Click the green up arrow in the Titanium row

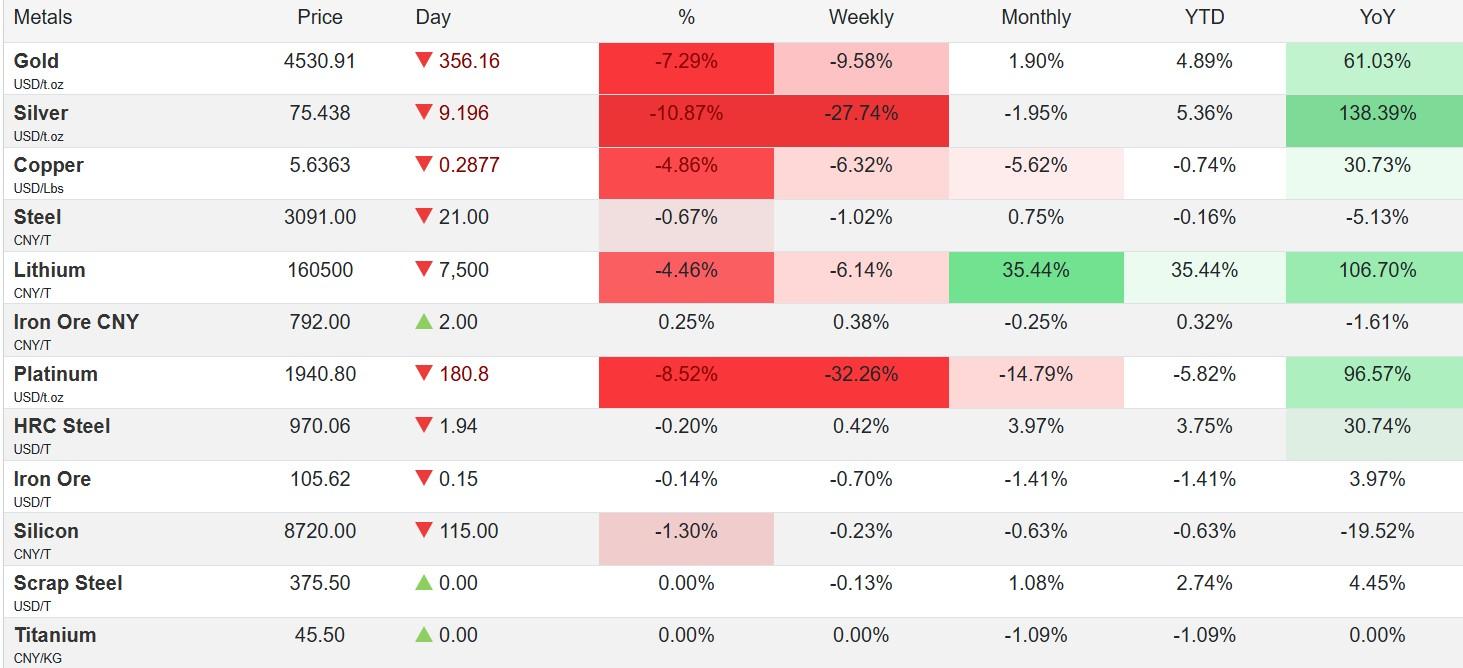[423, 635]
